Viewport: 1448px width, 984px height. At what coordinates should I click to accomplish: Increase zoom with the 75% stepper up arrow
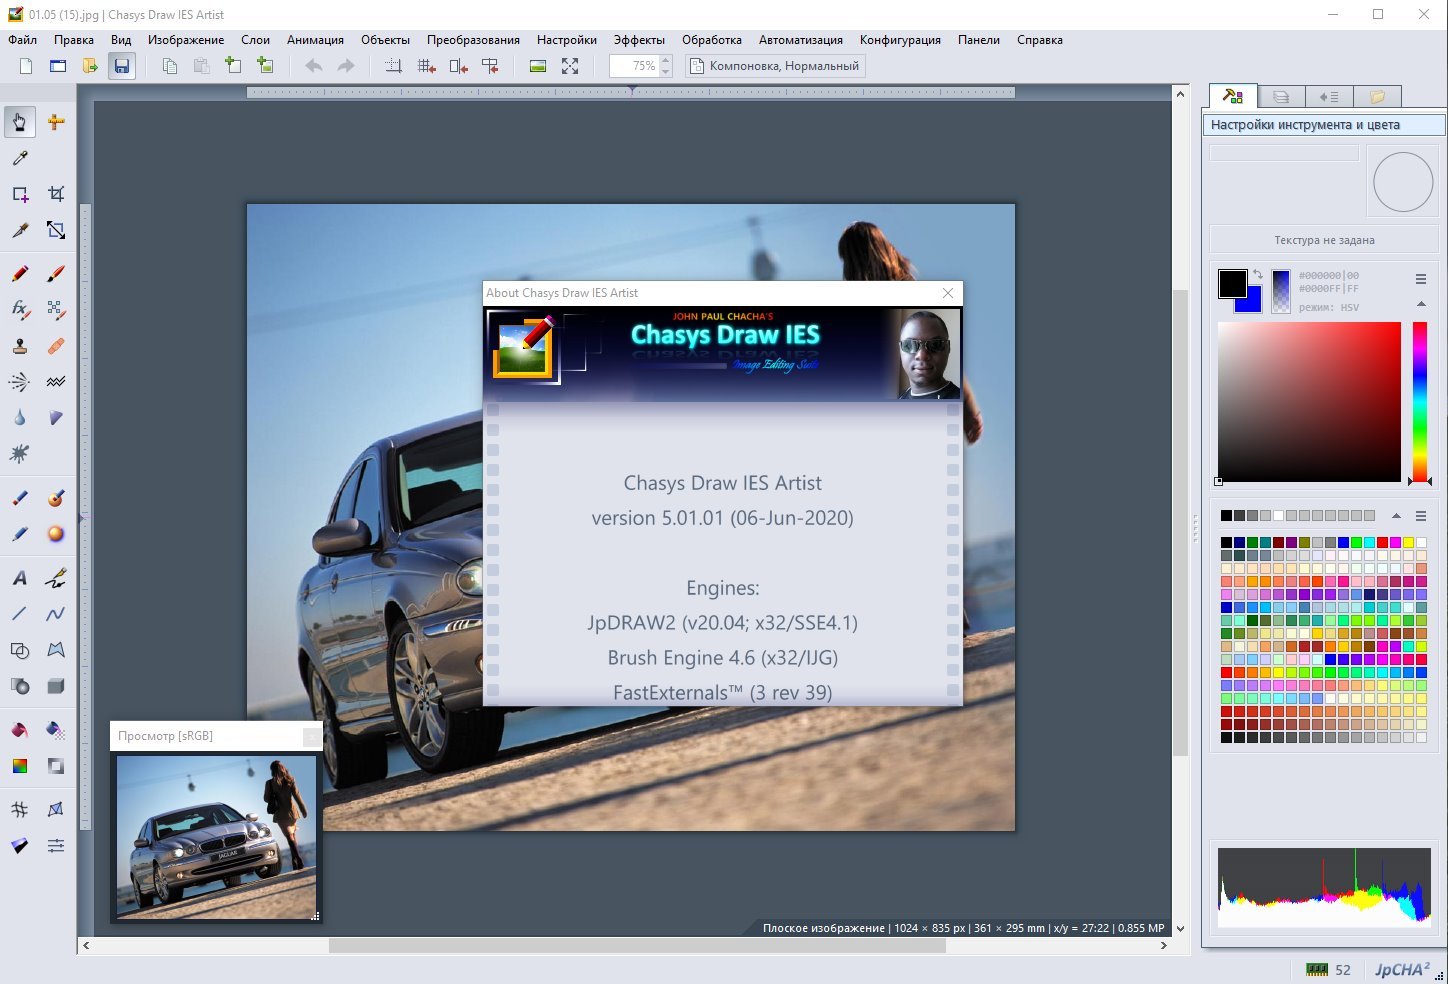666,61
